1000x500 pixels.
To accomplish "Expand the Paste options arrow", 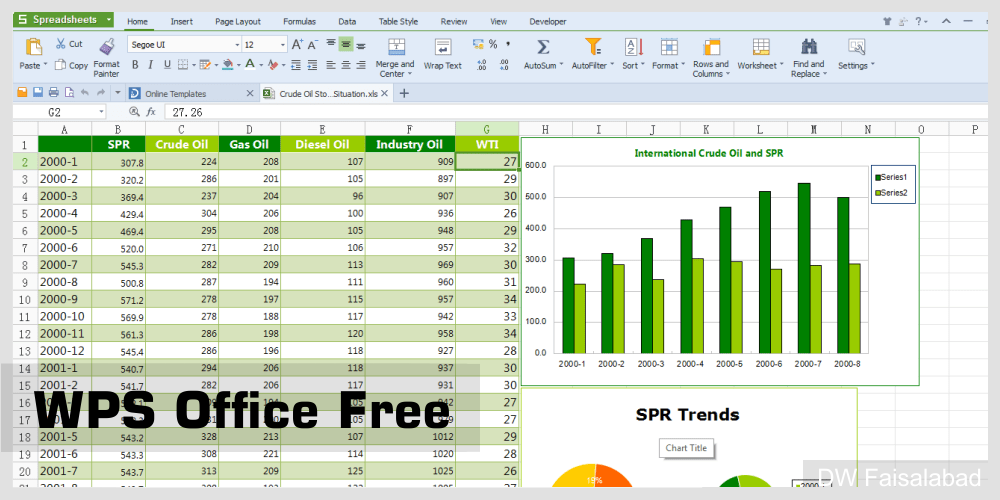I will pos(45,65).
